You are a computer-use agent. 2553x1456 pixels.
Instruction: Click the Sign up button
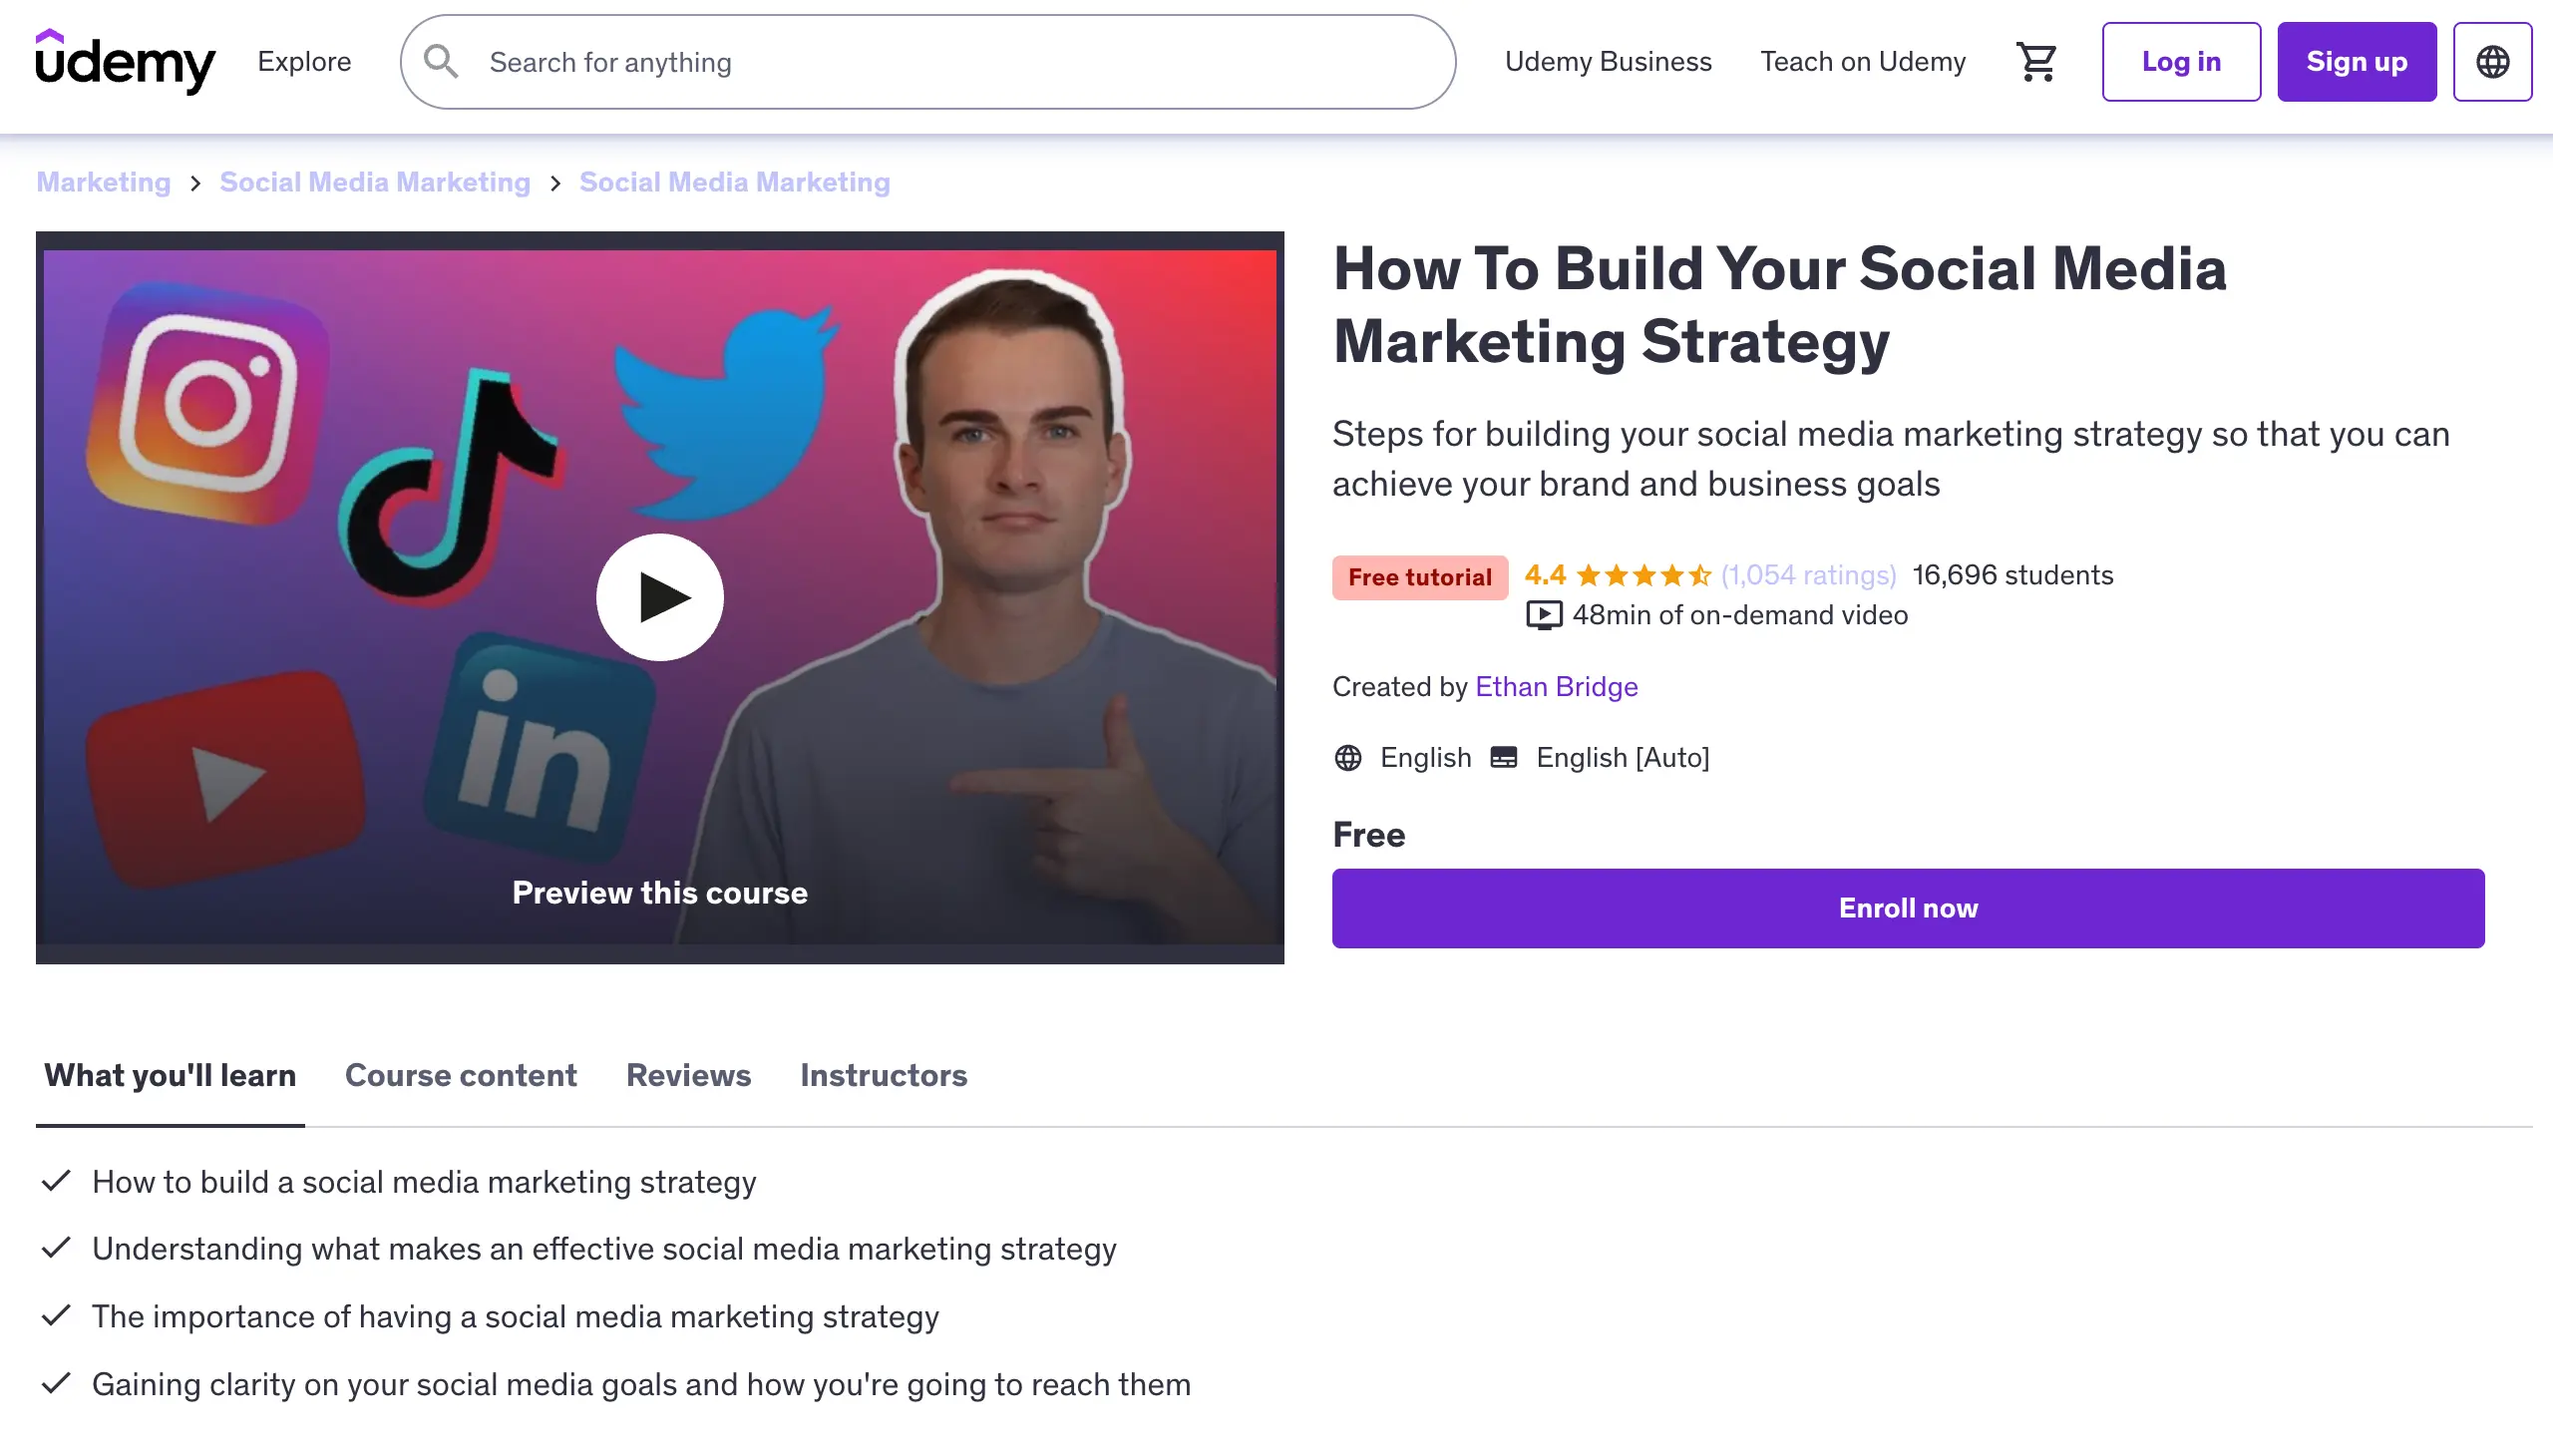tap(2356, 62)
